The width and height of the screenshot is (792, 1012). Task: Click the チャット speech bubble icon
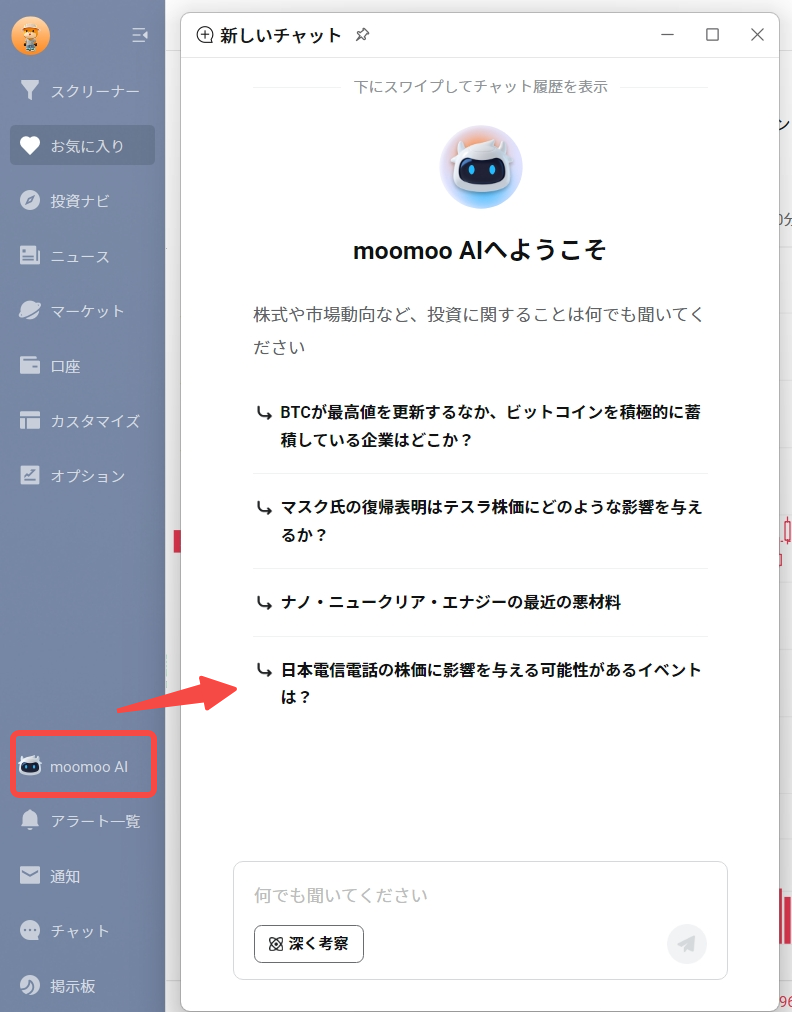tap(30, 930)
